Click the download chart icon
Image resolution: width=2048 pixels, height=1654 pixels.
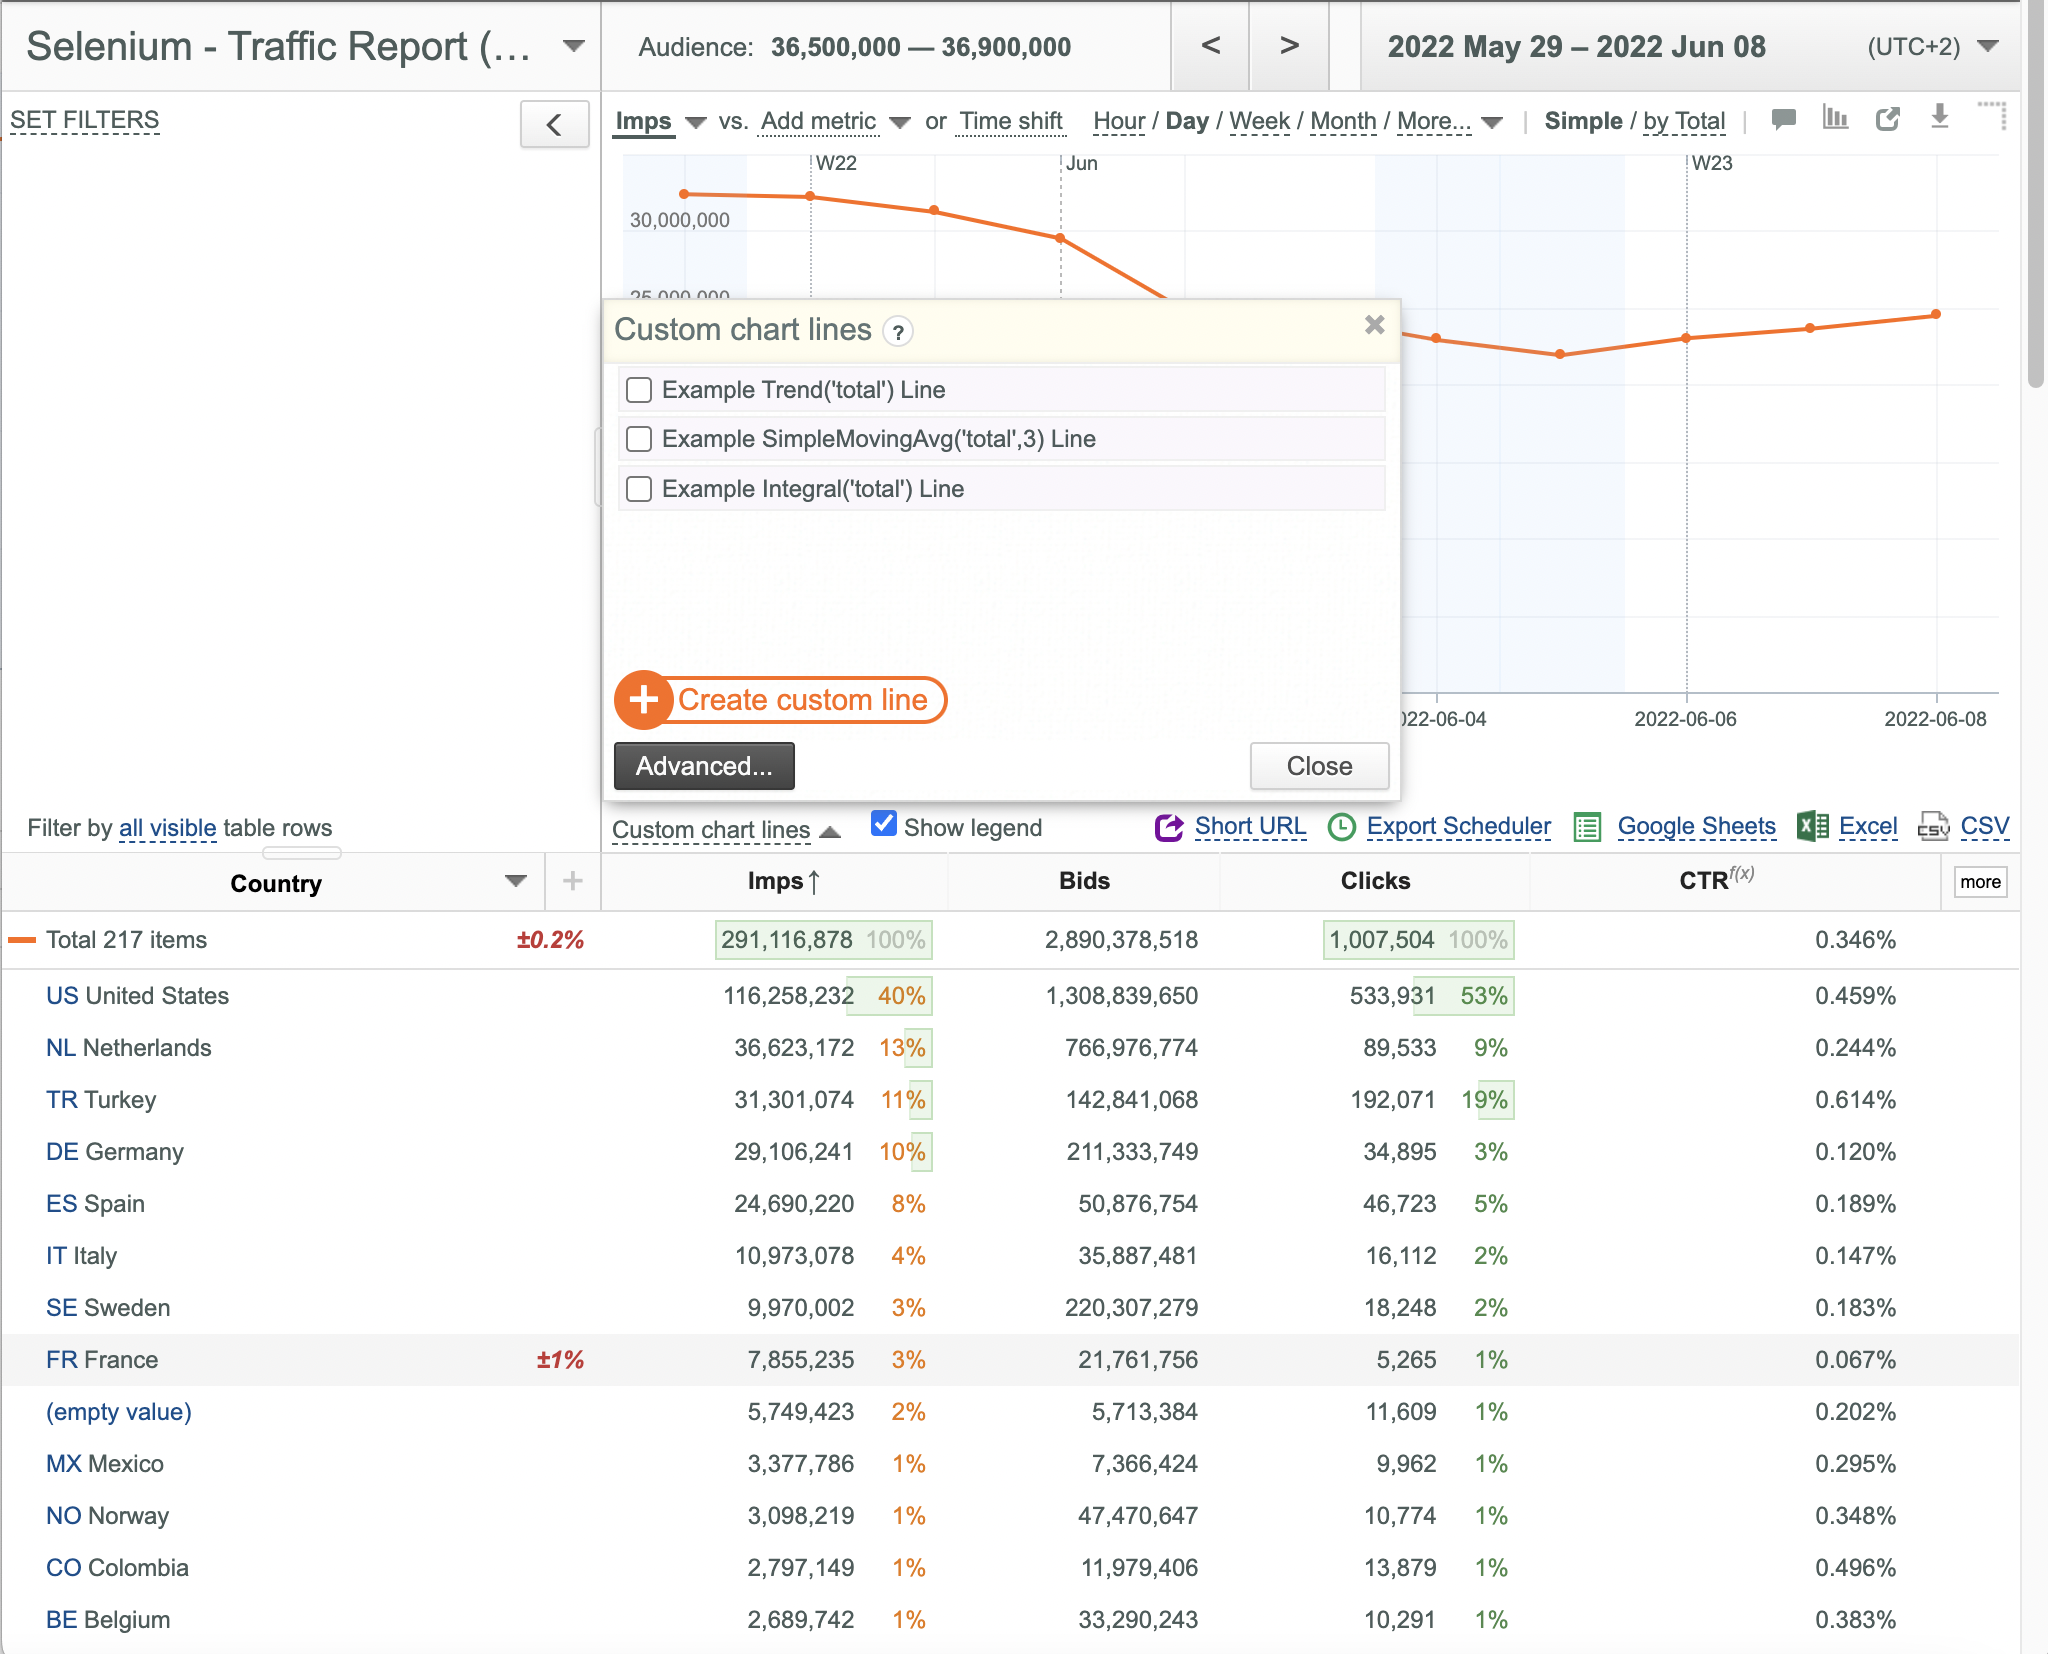(1939, 117)
